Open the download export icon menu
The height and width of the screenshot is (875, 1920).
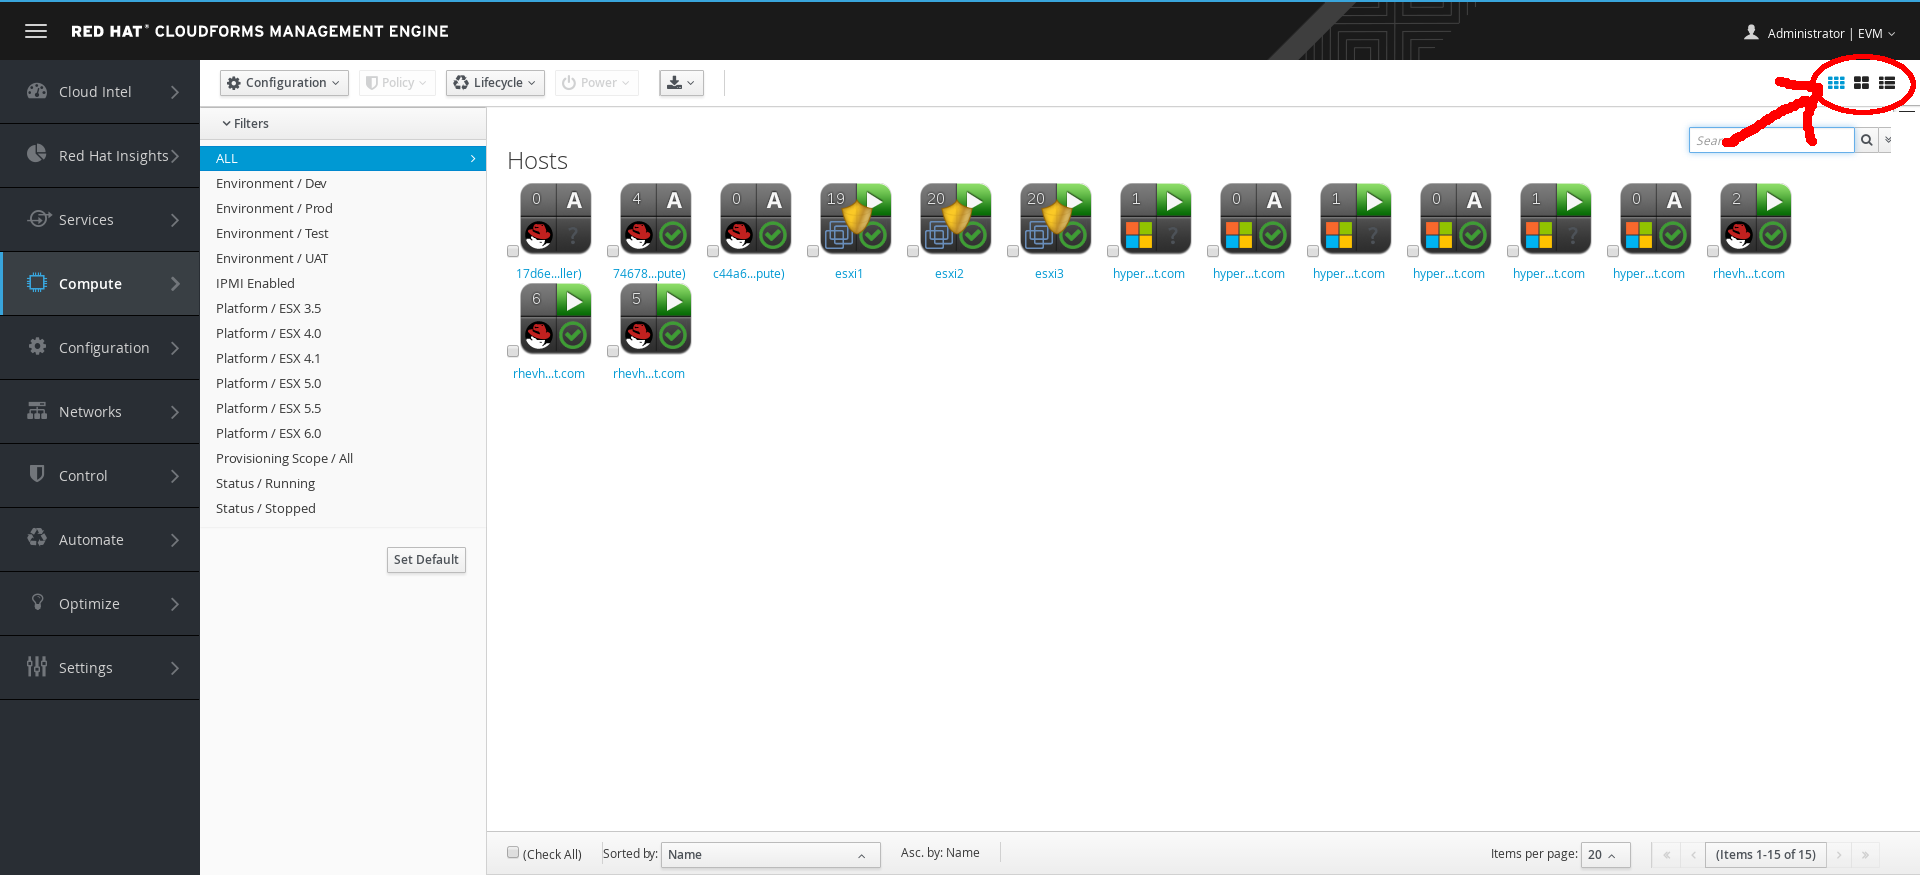pyautogui.click(x=681, y=83)
